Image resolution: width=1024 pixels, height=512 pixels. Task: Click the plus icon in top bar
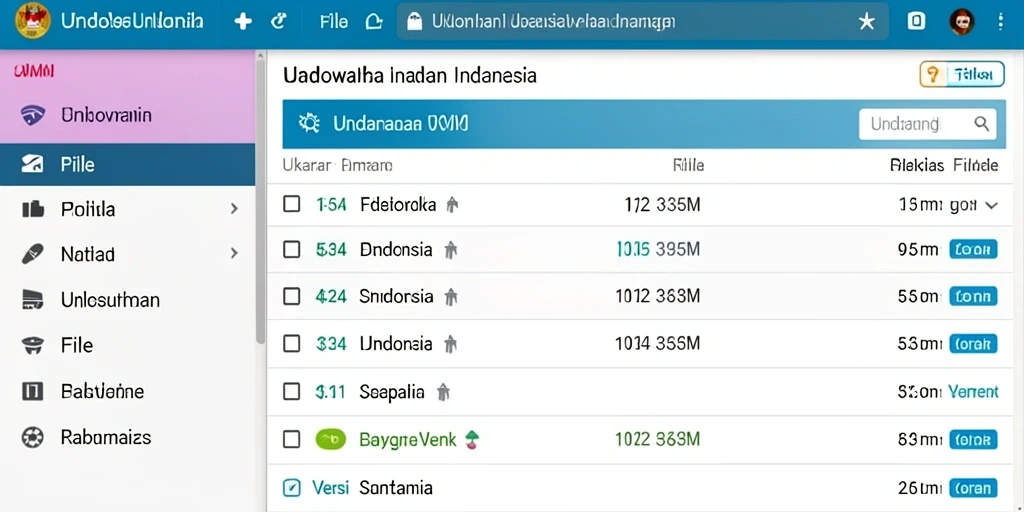click(x=243, y=22)
